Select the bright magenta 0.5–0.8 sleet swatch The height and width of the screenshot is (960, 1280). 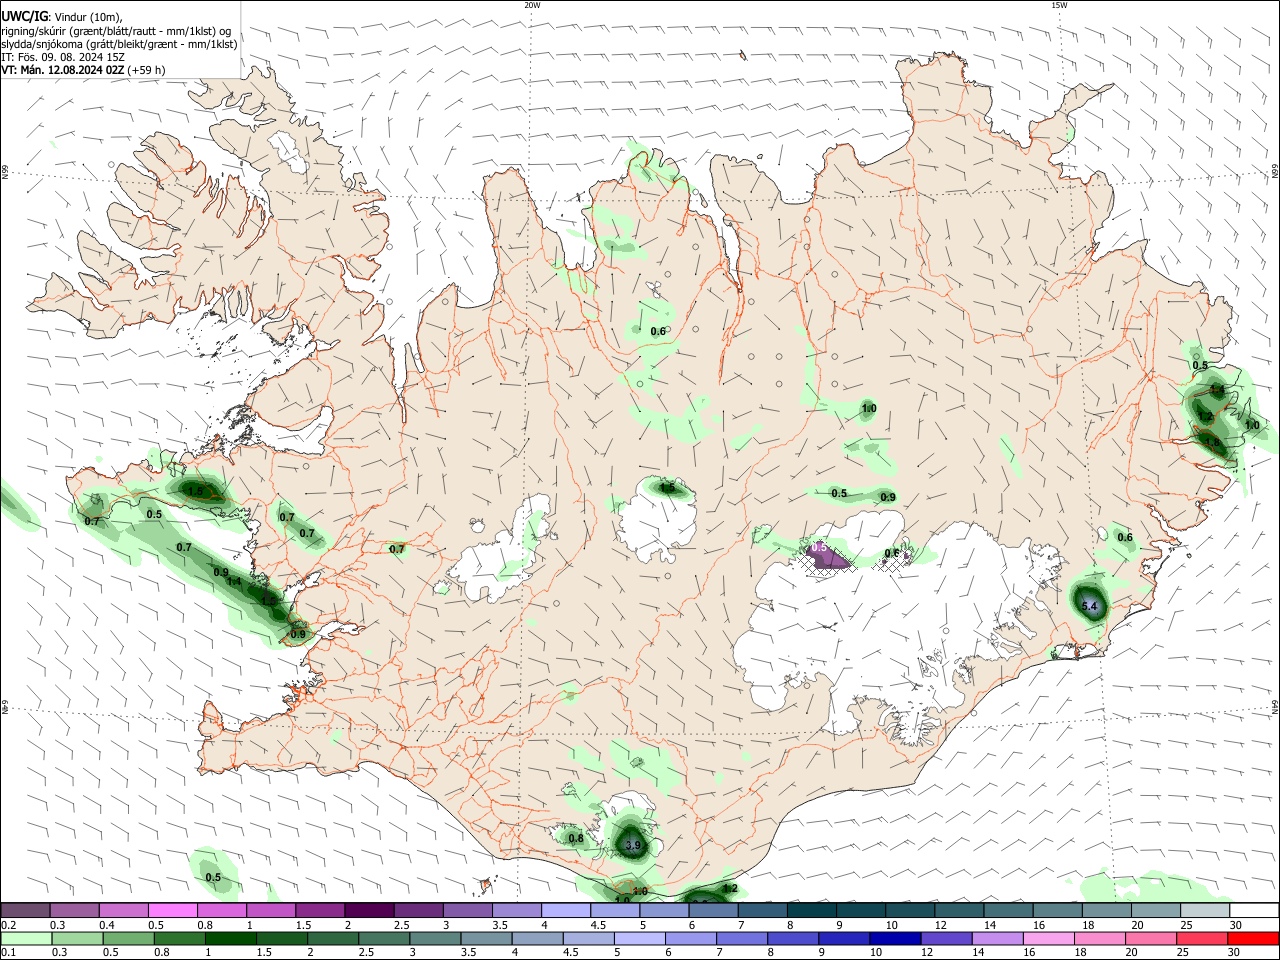coord(173,910)
